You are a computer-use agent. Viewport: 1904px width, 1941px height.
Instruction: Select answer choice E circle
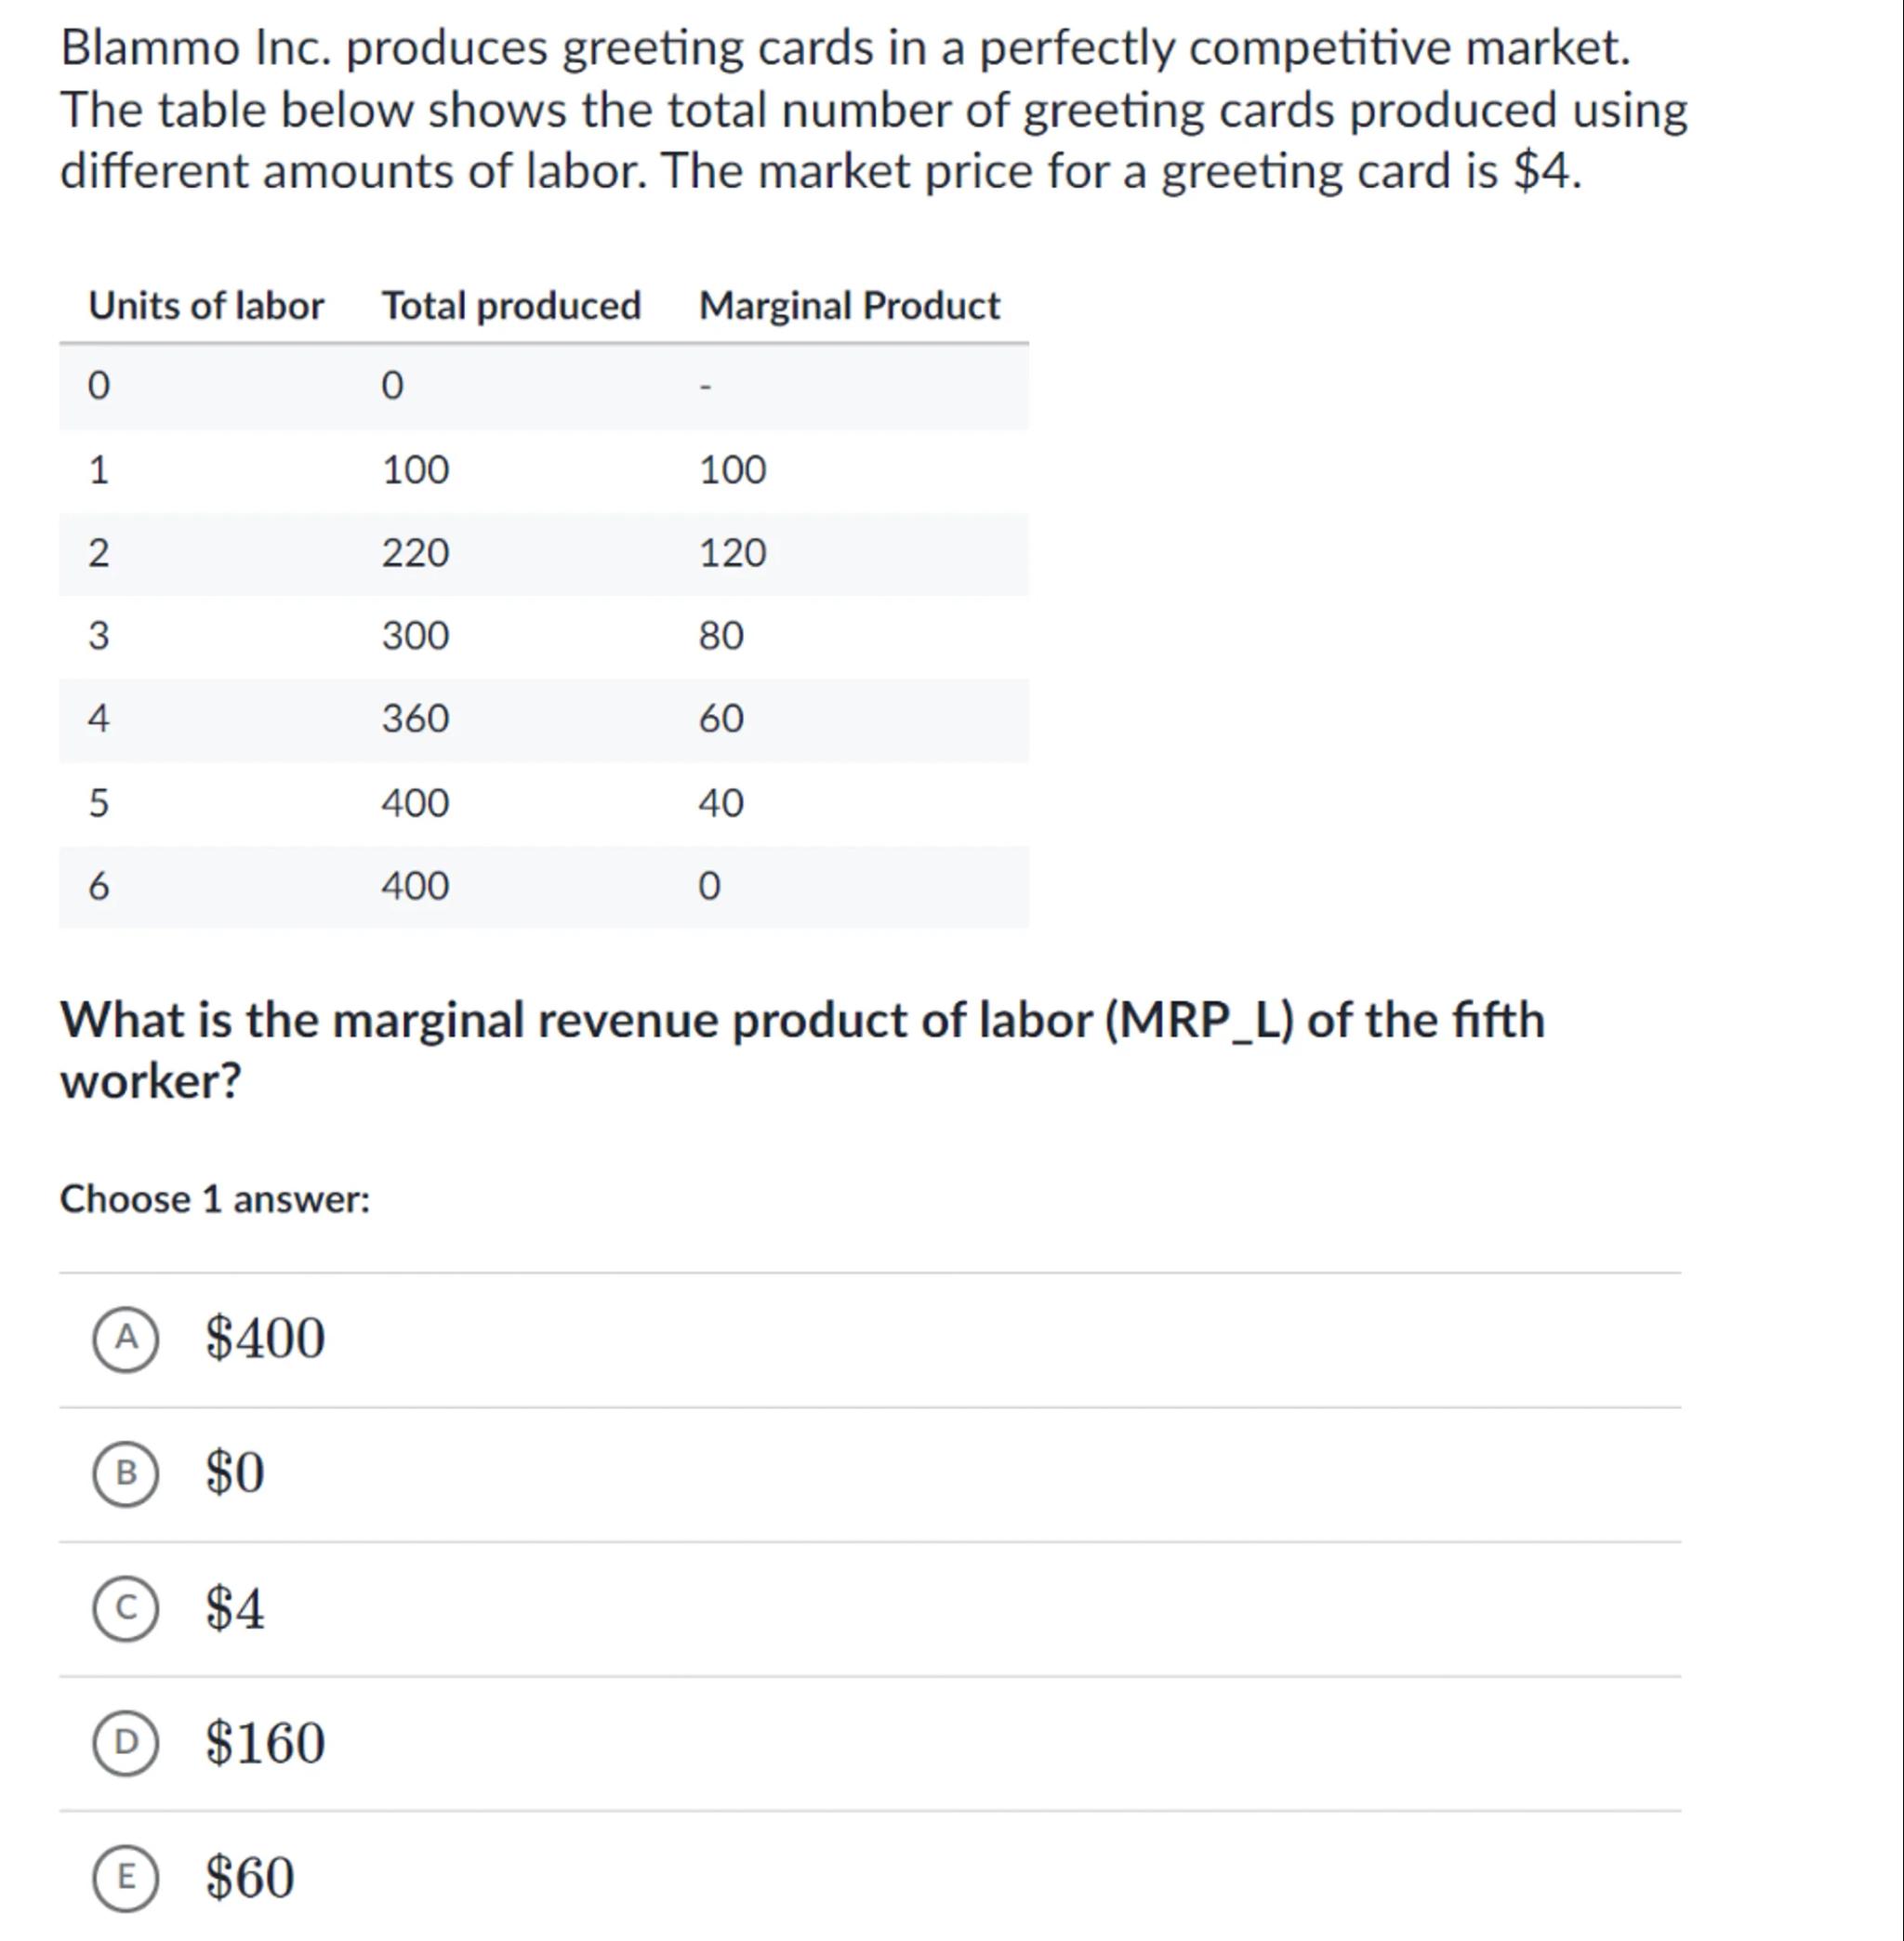[125, 1878]
